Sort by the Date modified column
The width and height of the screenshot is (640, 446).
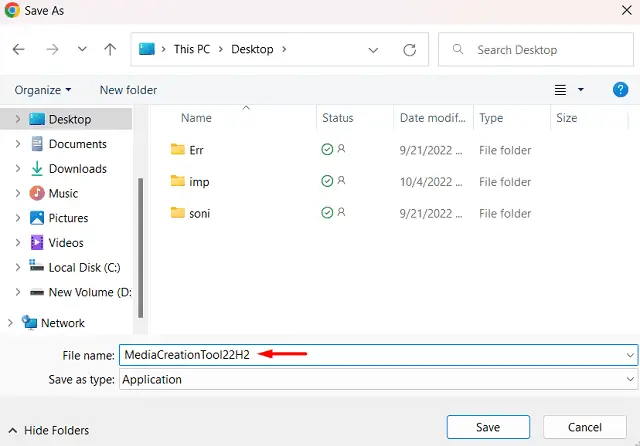point(432,118)
